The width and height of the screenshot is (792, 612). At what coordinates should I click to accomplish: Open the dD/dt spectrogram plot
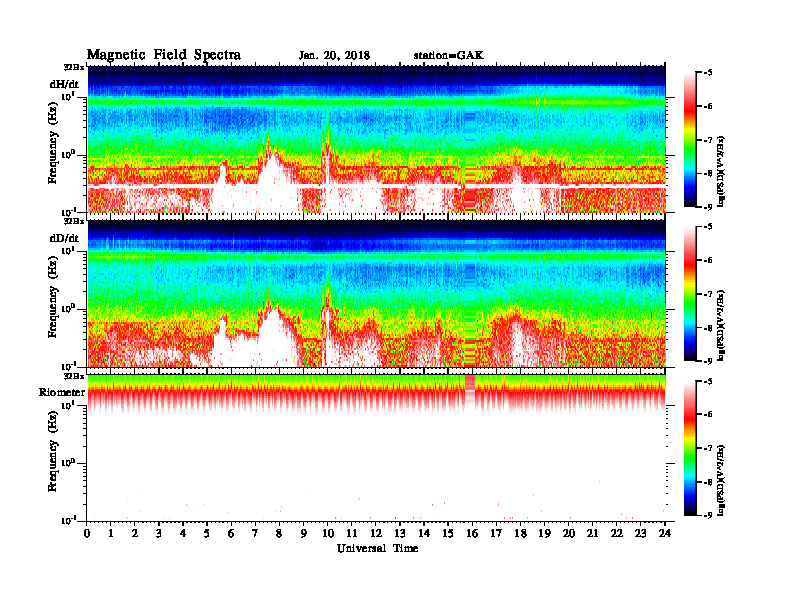coord(377,293)
